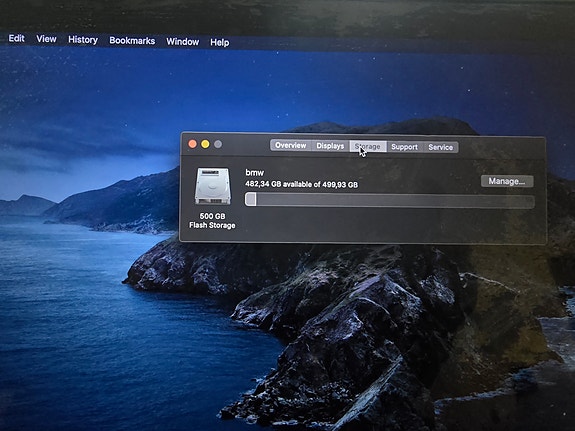The image size is (575, 431).
Task: Select the bmw volume name
Action: 254,172
